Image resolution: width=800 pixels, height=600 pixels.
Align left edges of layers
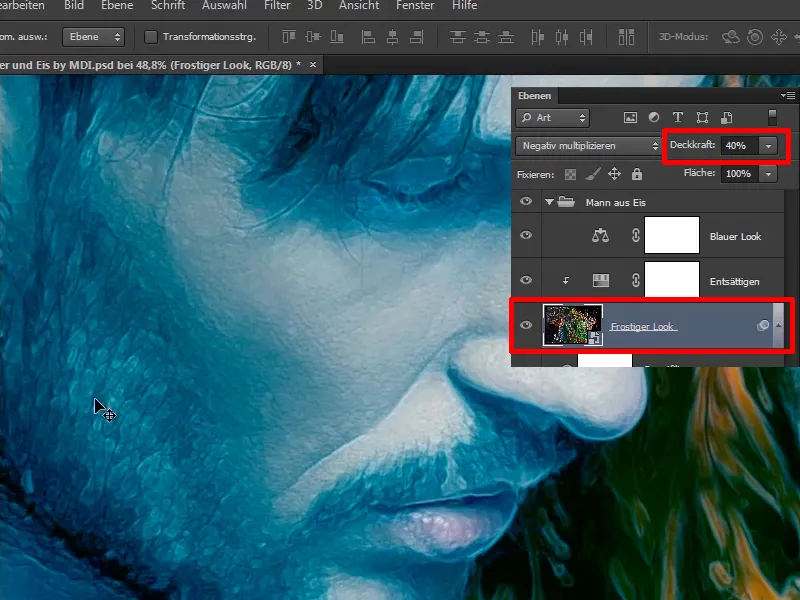point(368,37)
